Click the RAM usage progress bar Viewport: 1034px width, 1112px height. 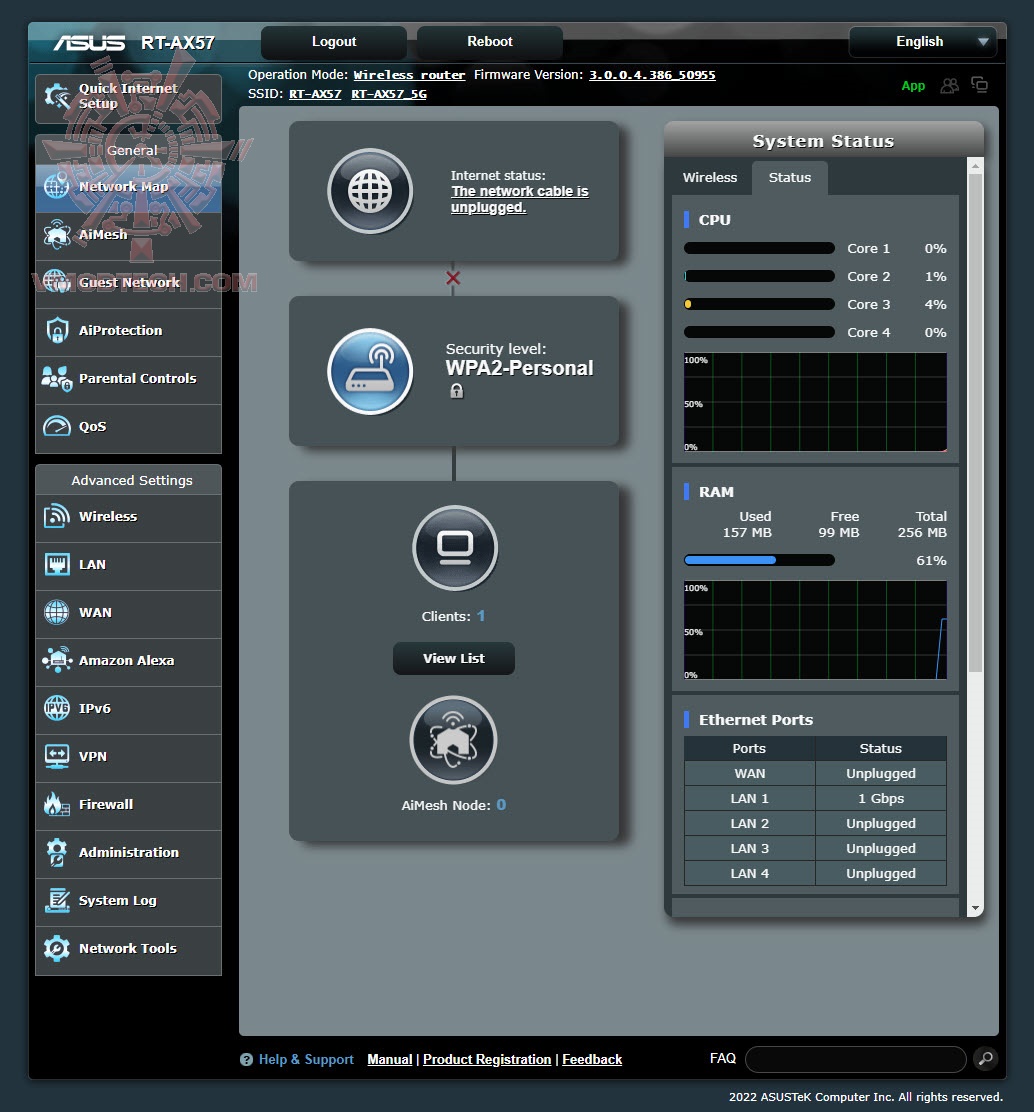pyautogui.click(x=759, y=560)
